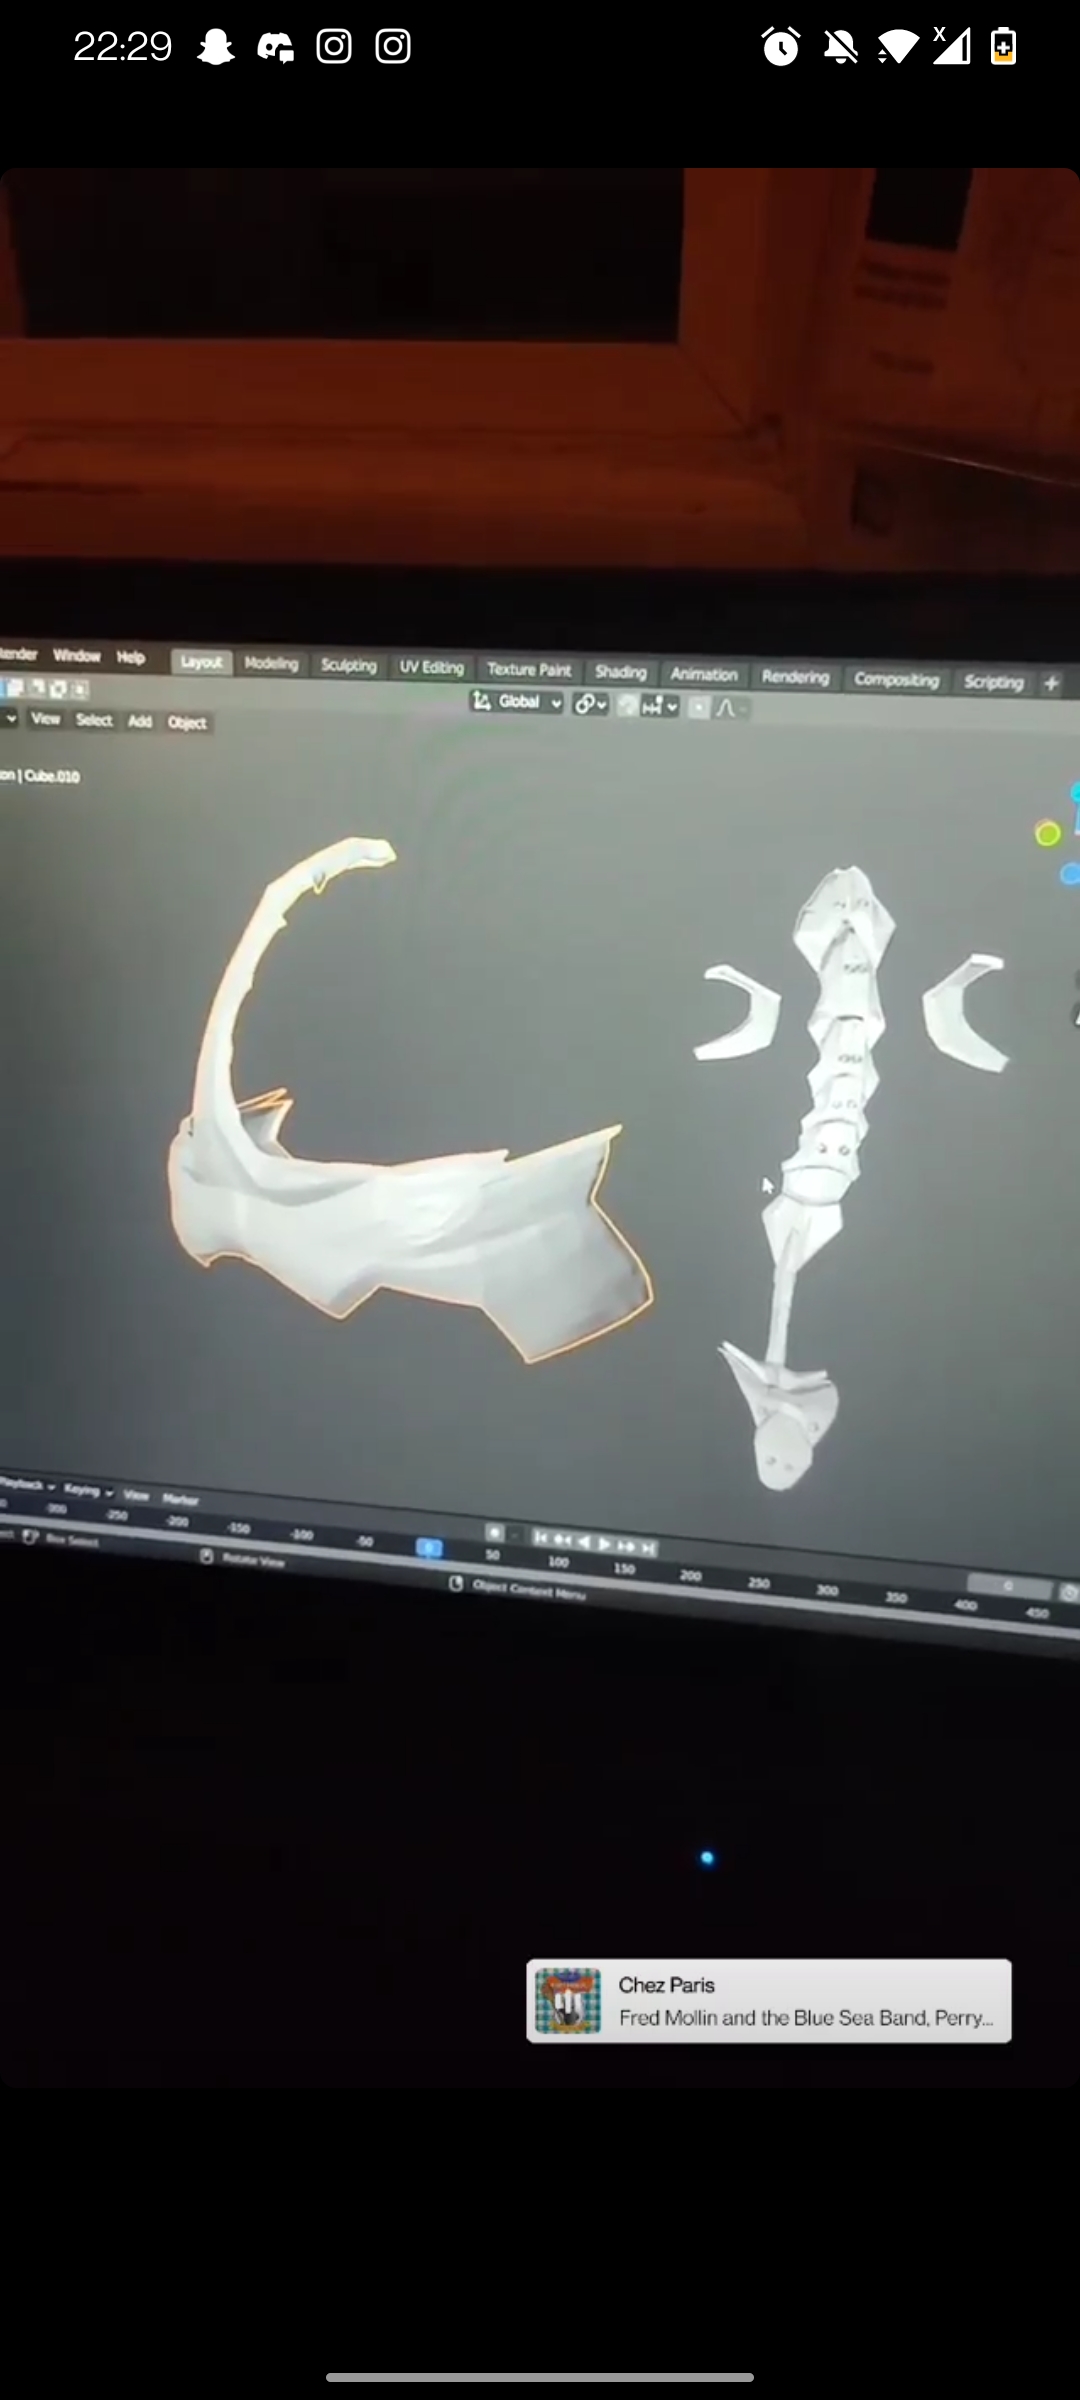Switch to the Layout workspace tab
1080x2400 pixels.
click(201, 662)
